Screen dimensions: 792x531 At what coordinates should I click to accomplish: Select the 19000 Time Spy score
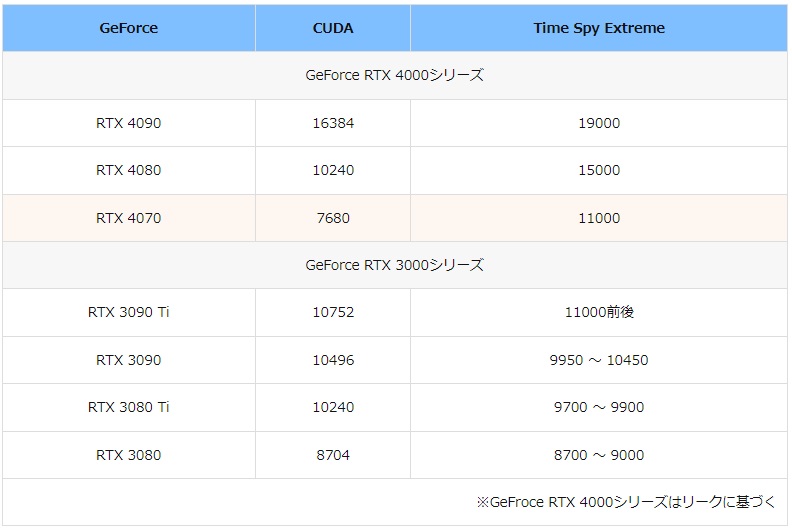click(598, 123)
